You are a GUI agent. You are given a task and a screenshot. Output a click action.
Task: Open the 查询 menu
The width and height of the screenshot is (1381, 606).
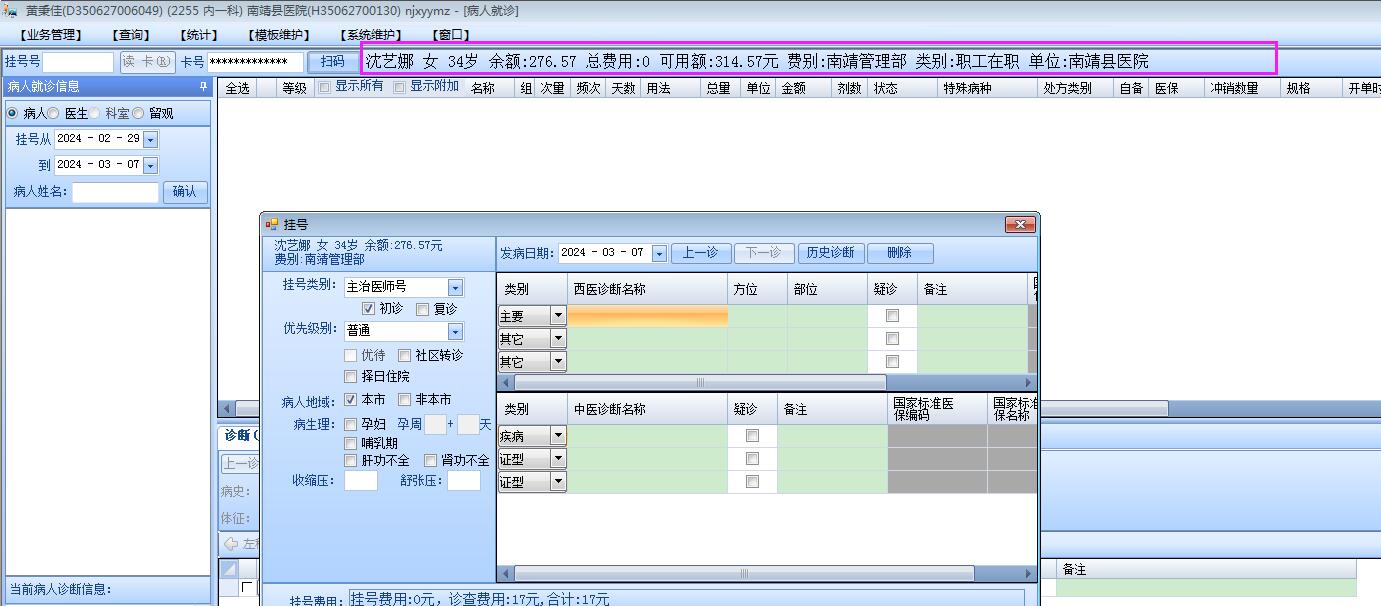(131, 35)
